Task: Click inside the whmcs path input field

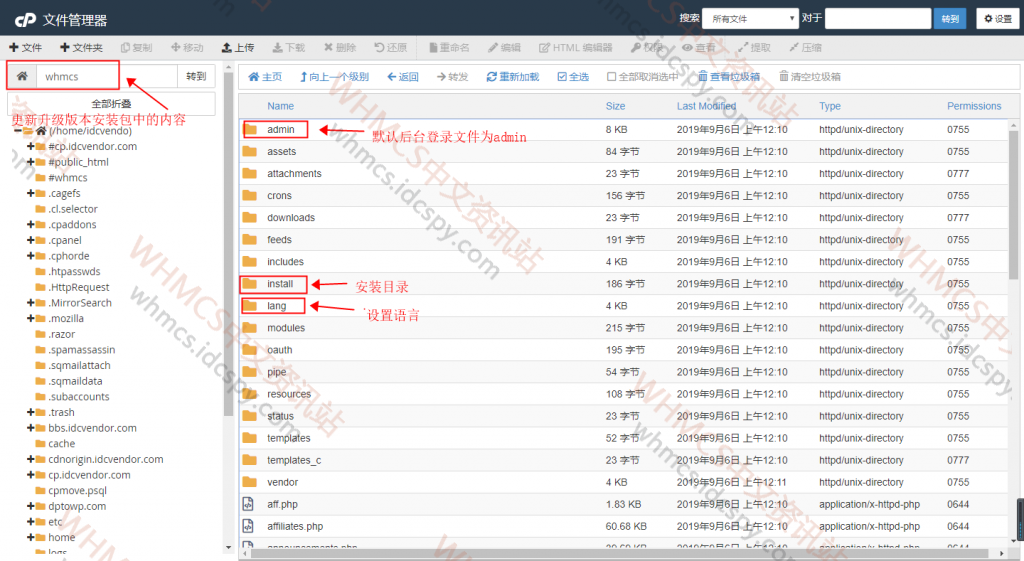Action: (x=106, y=76)
